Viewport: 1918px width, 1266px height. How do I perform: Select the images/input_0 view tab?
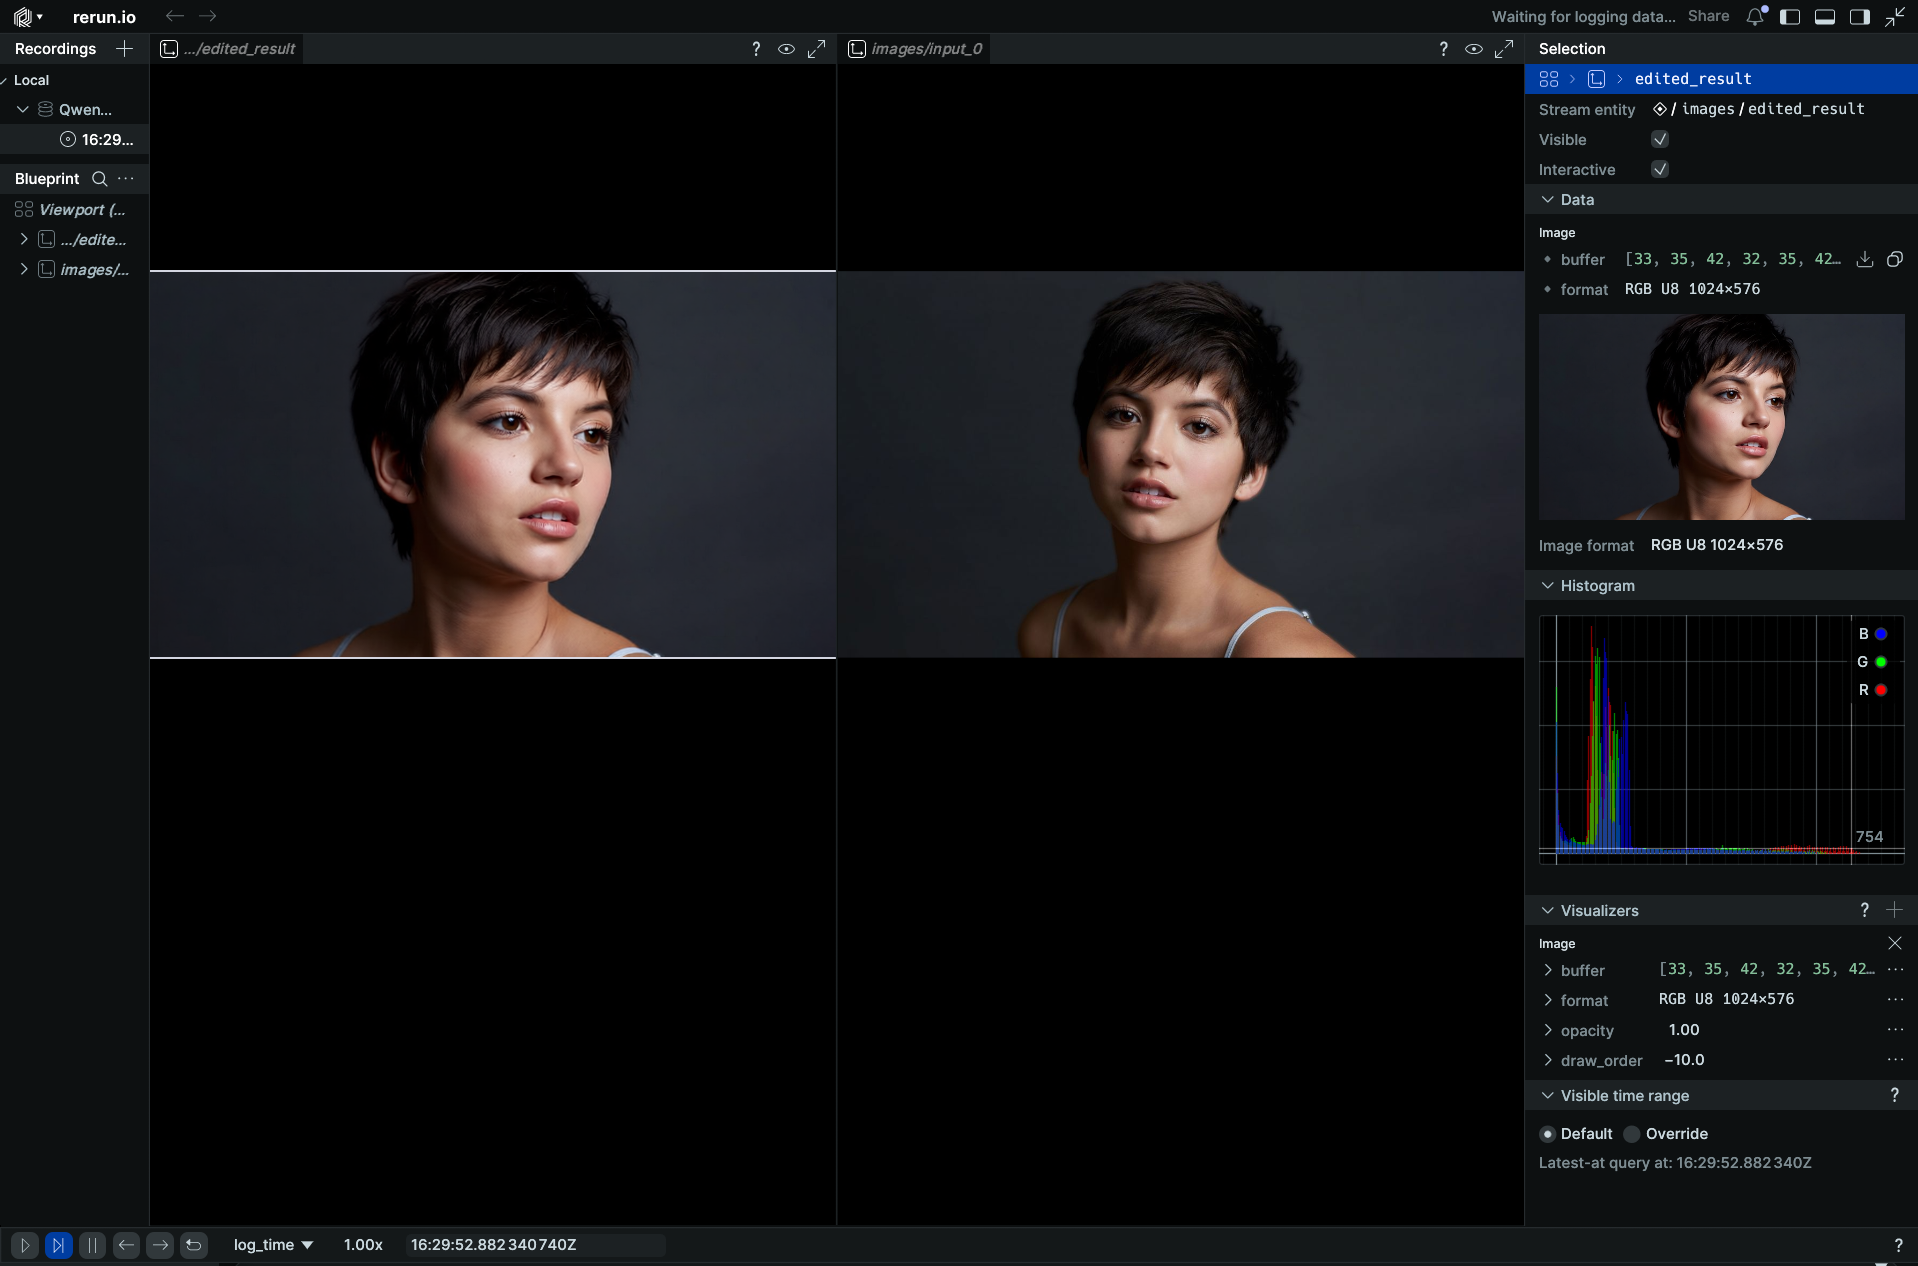coord(916,49)
